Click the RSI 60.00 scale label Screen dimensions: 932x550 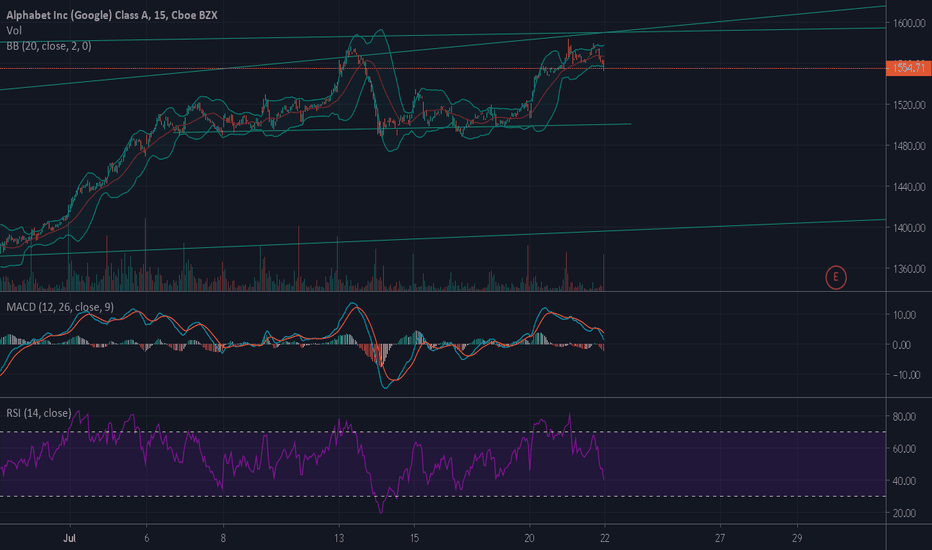click(904, 449)
